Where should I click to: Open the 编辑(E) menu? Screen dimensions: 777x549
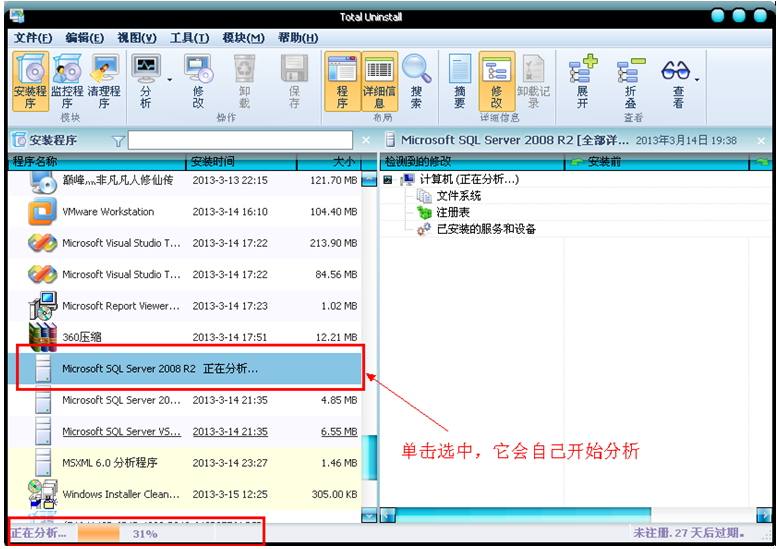pos(84,38)
